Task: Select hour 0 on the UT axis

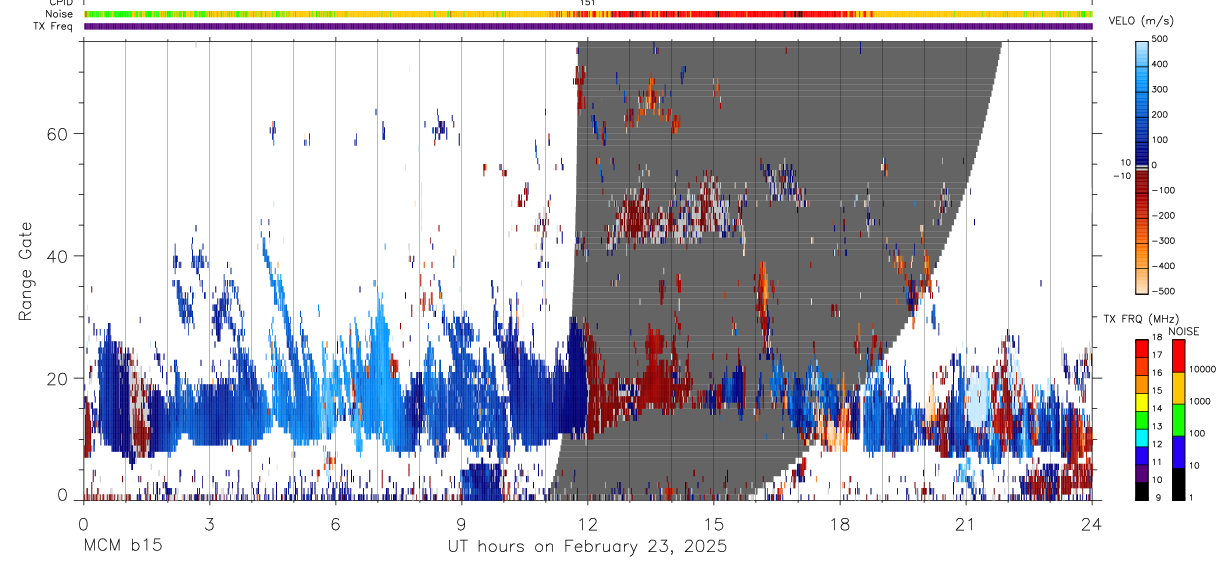Action: (83, 523)
